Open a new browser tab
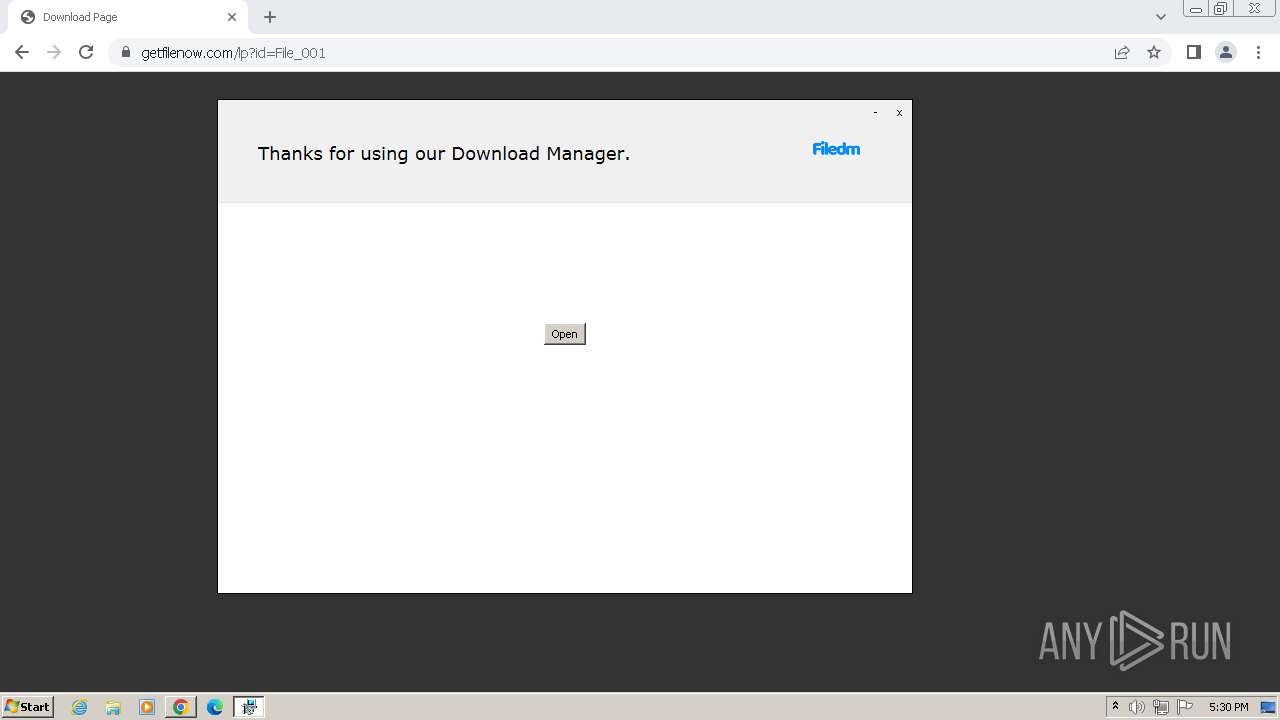 [270, 17]
